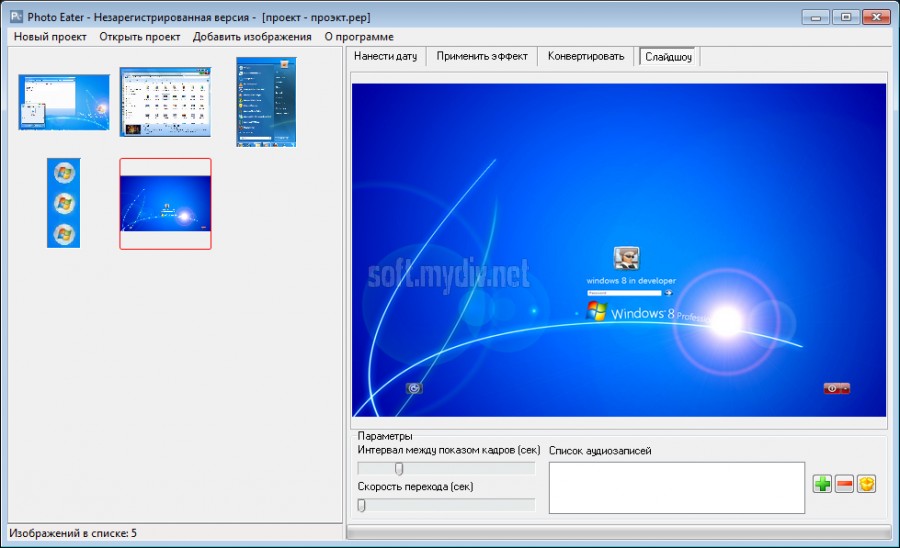Maximize the Photo Eater window
900x548 pixels.
[x=846, y=17]
